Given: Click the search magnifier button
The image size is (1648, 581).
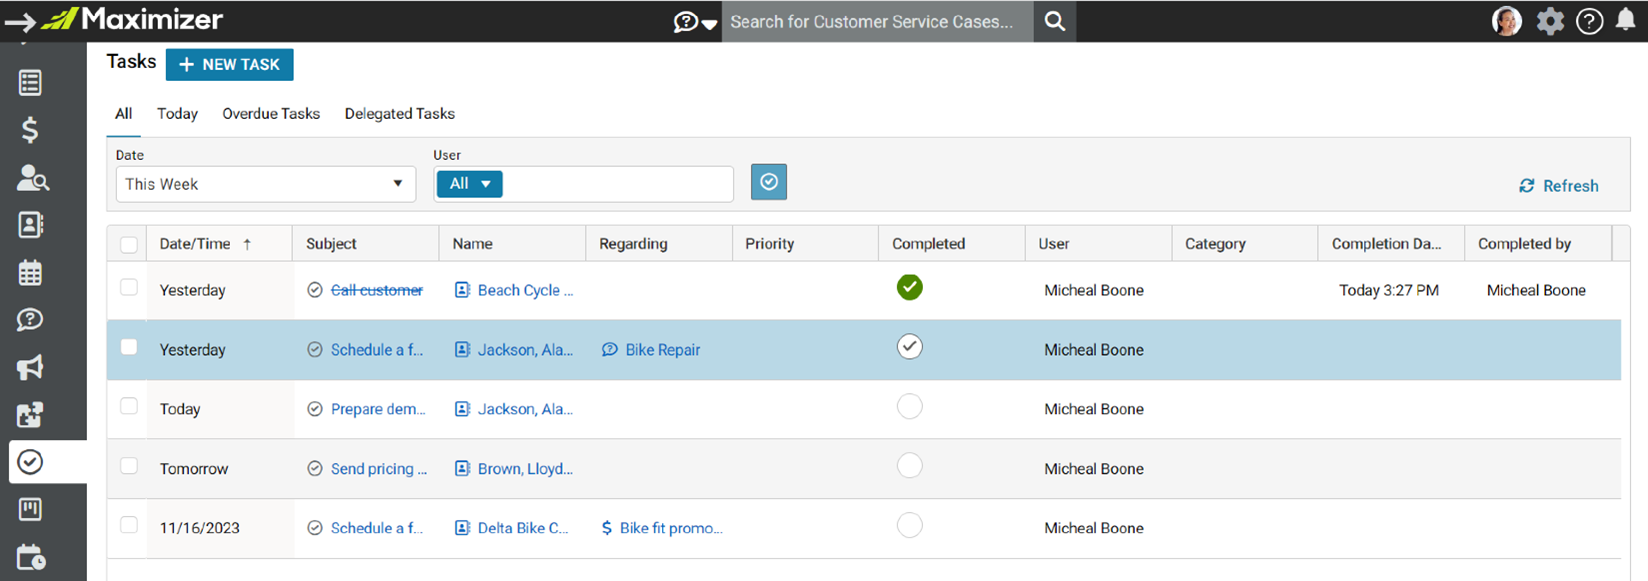Looking at the screenshot, I should pos(1055,21).
